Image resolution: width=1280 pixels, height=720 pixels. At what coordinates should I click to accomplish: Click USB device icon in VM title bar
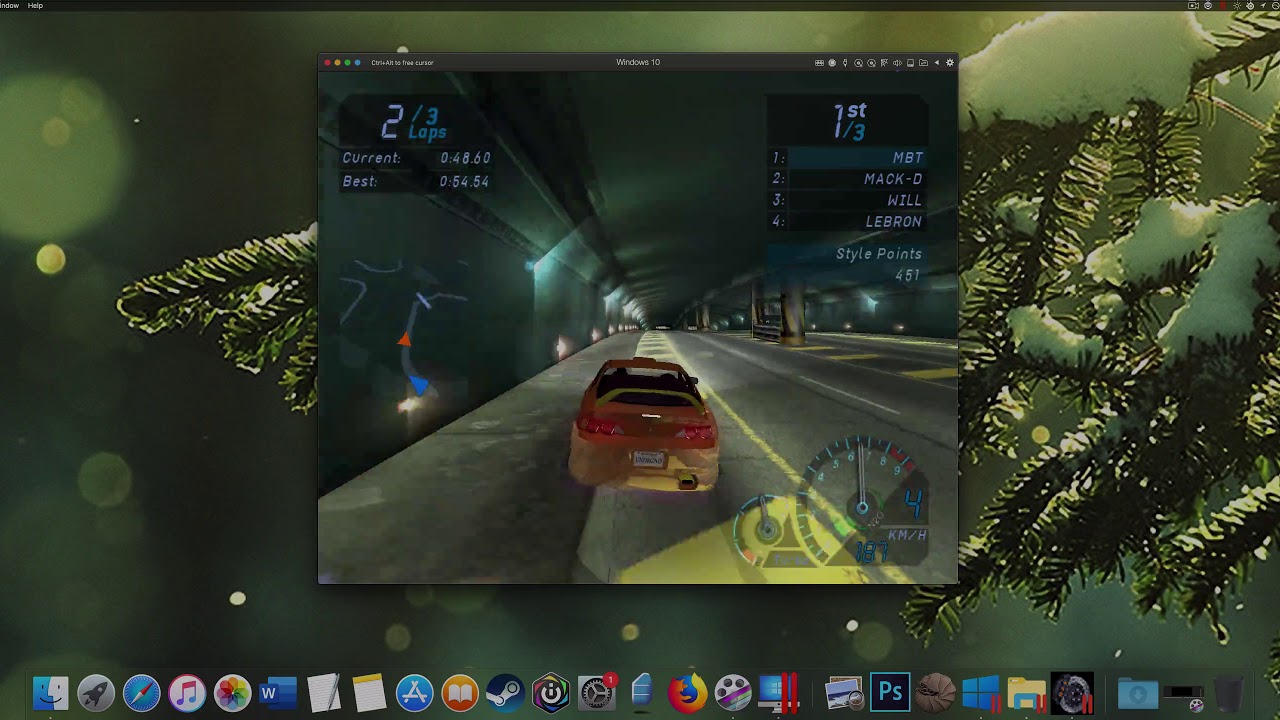click(x=845, y=63)
